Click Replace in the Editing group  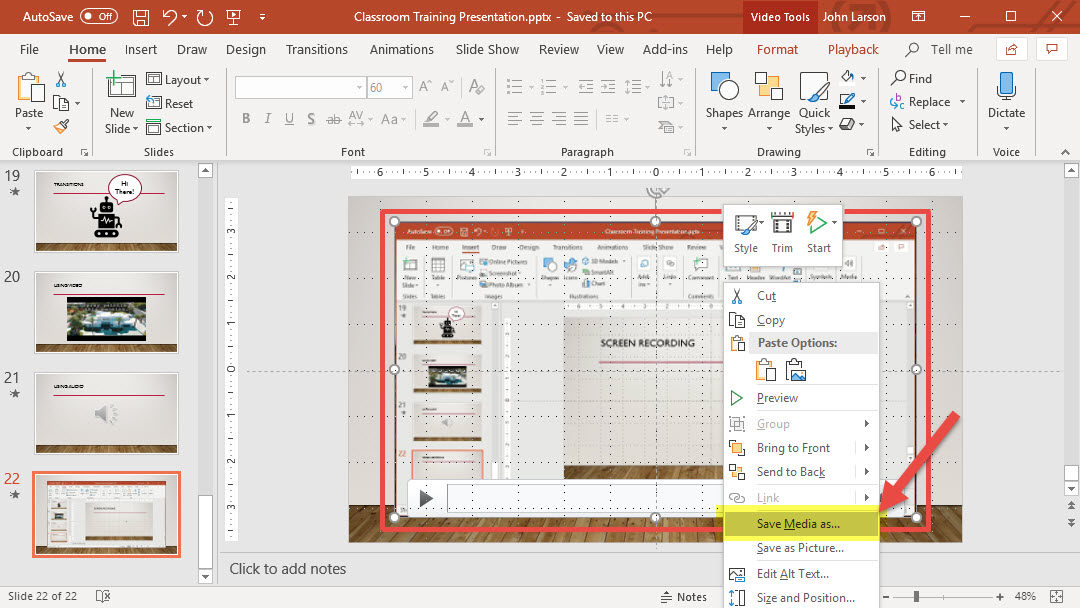pyautogui.click(x=928, y=102)
